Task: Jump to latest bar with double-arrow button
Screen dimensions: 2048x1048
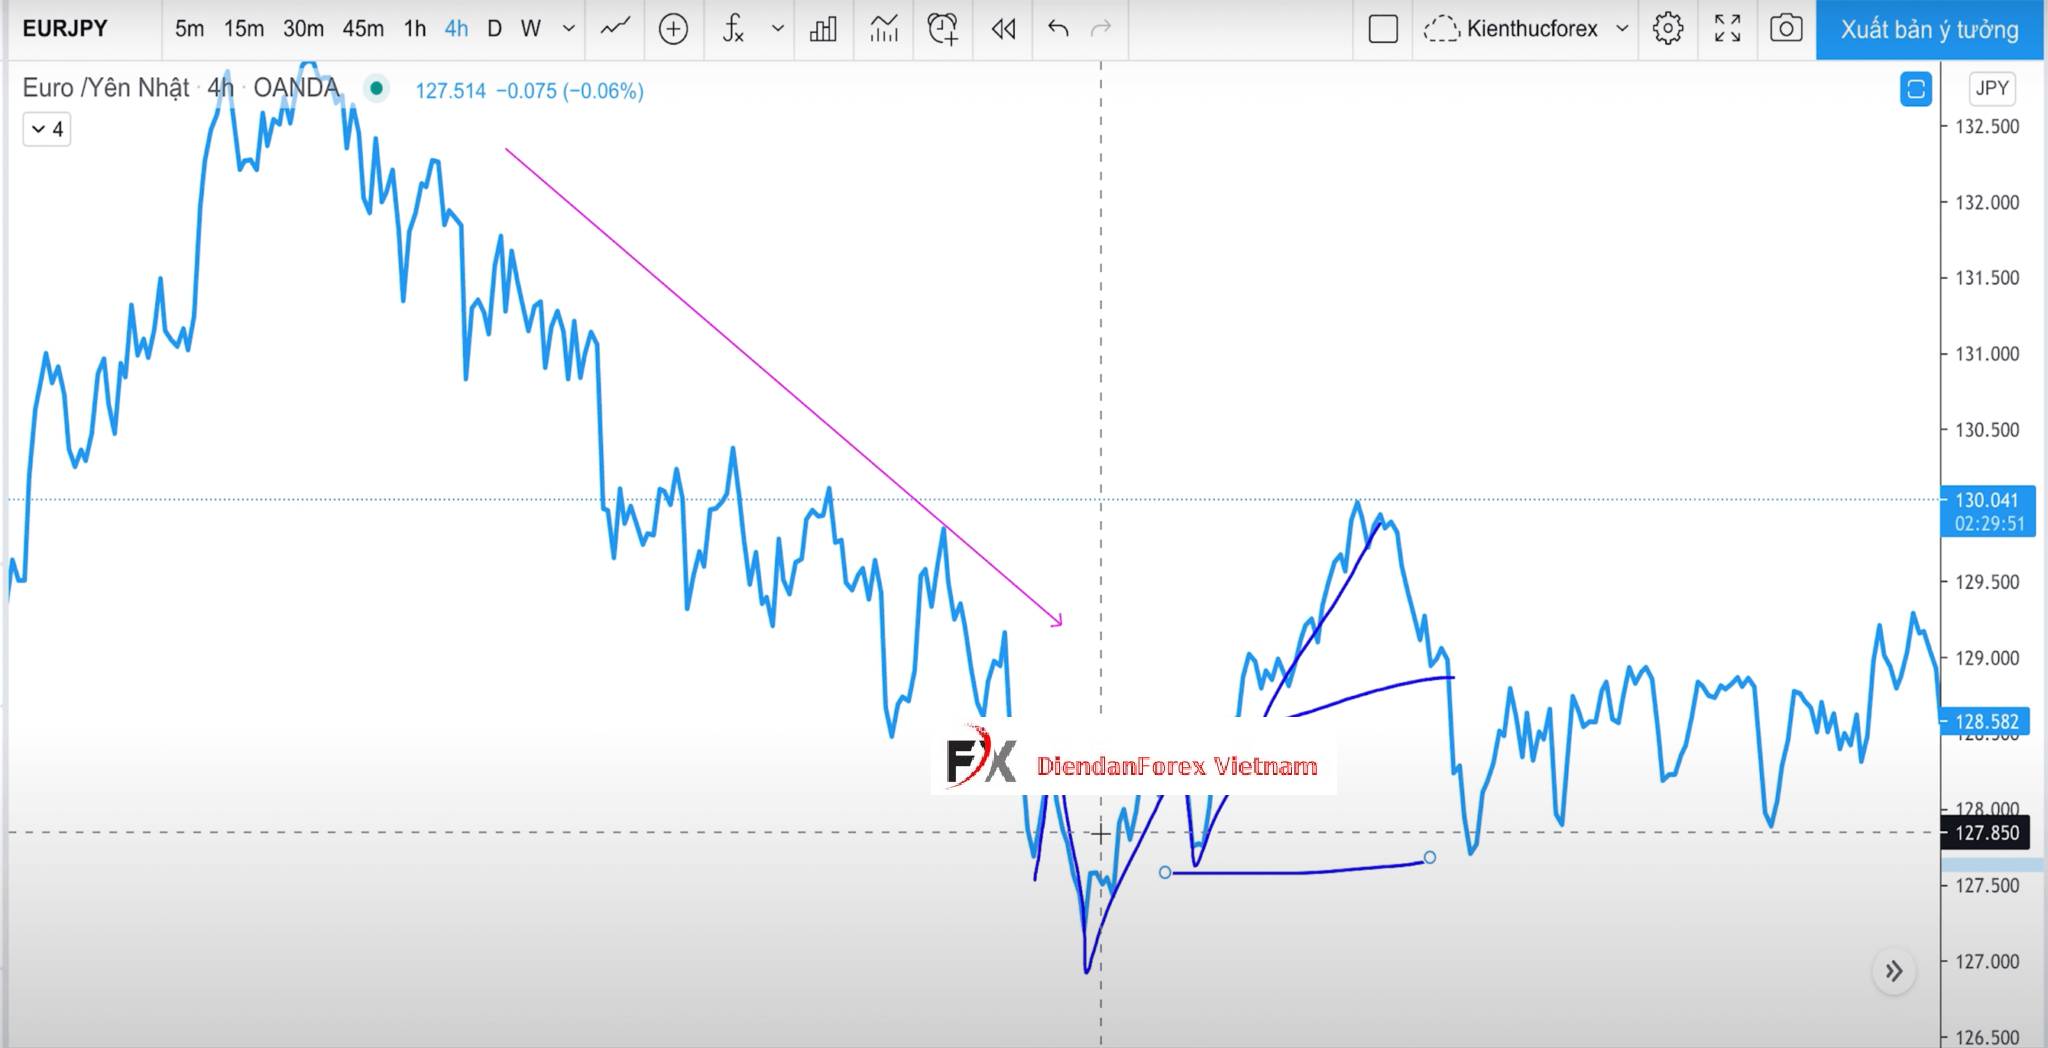Action: click(x=1894, y=971)
